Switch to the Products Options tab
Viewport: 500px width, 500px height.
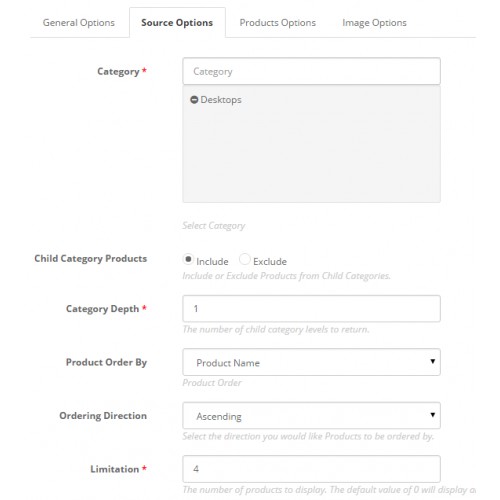[277, 23]
